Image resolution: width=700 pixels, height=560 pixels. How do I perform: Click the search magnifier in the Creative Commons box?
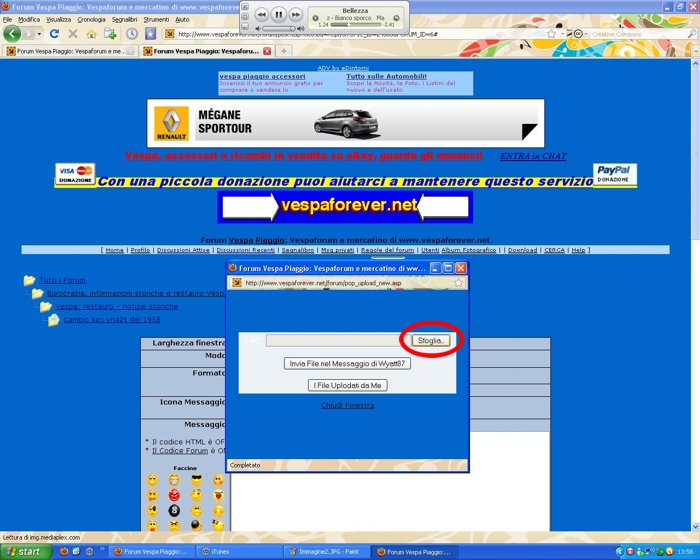pos(692,34)
